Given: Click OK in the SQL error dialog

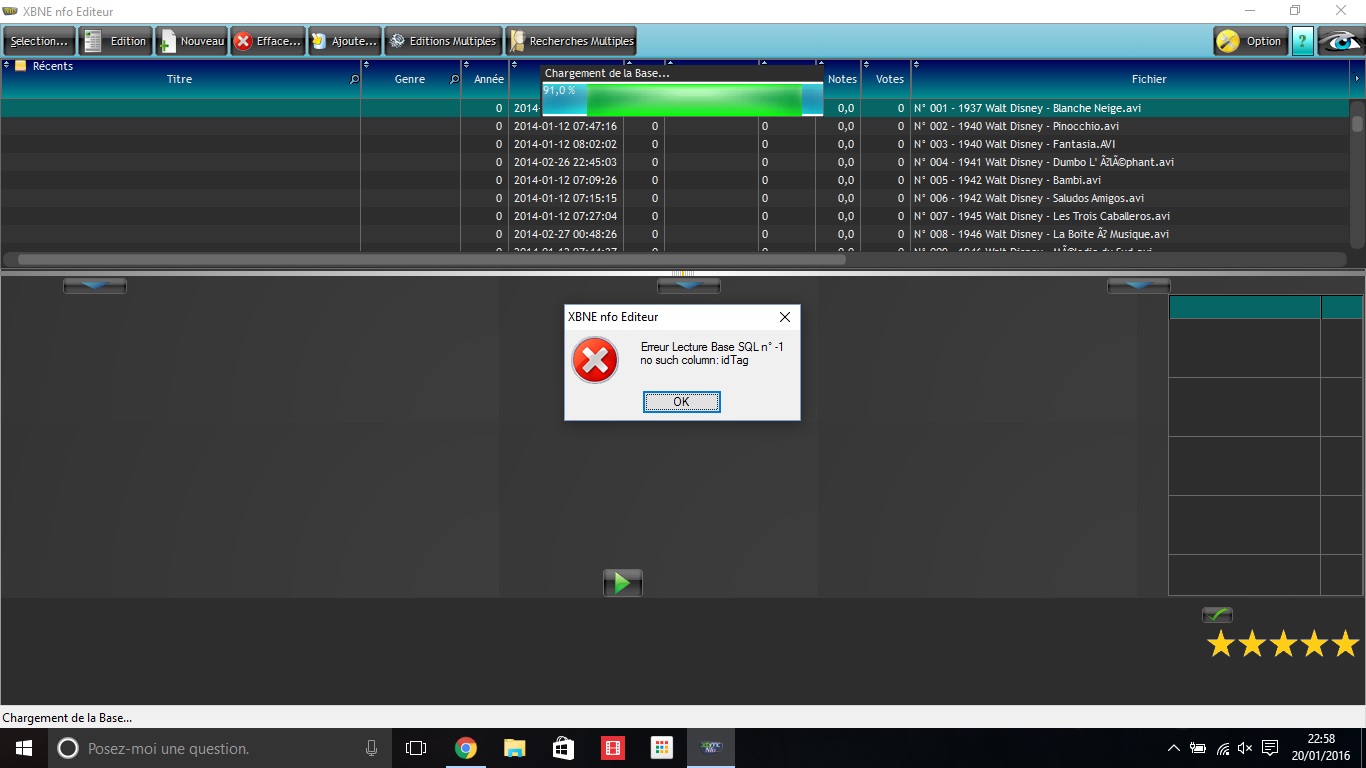Looking at the screenshot, I should [681, 402].
